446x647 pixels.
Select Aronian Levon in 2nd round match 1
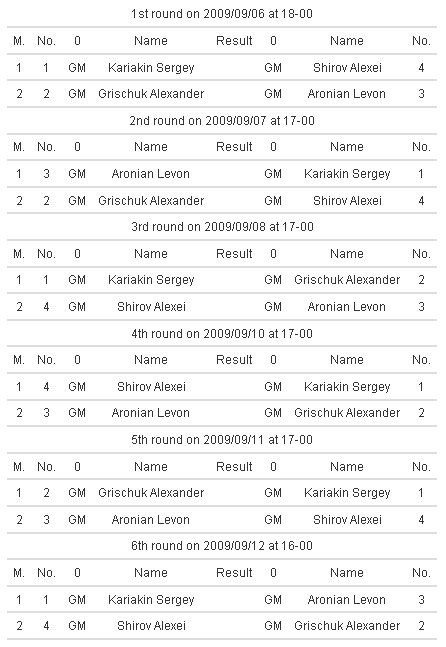tap(151, 174)
